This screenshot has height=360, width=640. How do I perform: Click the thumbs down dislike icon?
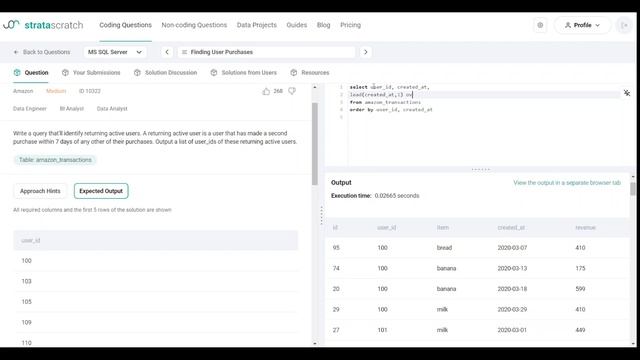click(x=292, y=91)
